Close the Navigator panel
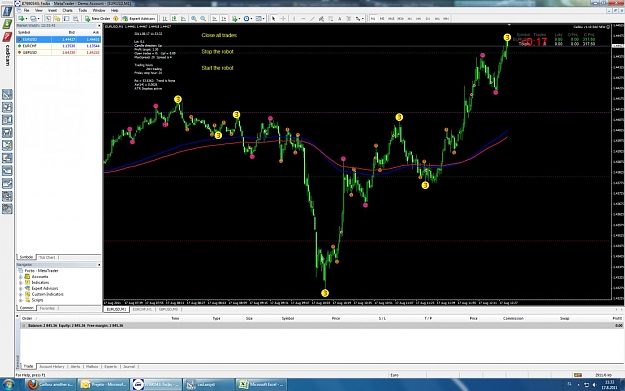The height and width of the screenshot is (391, 625). tap(99, 265)
